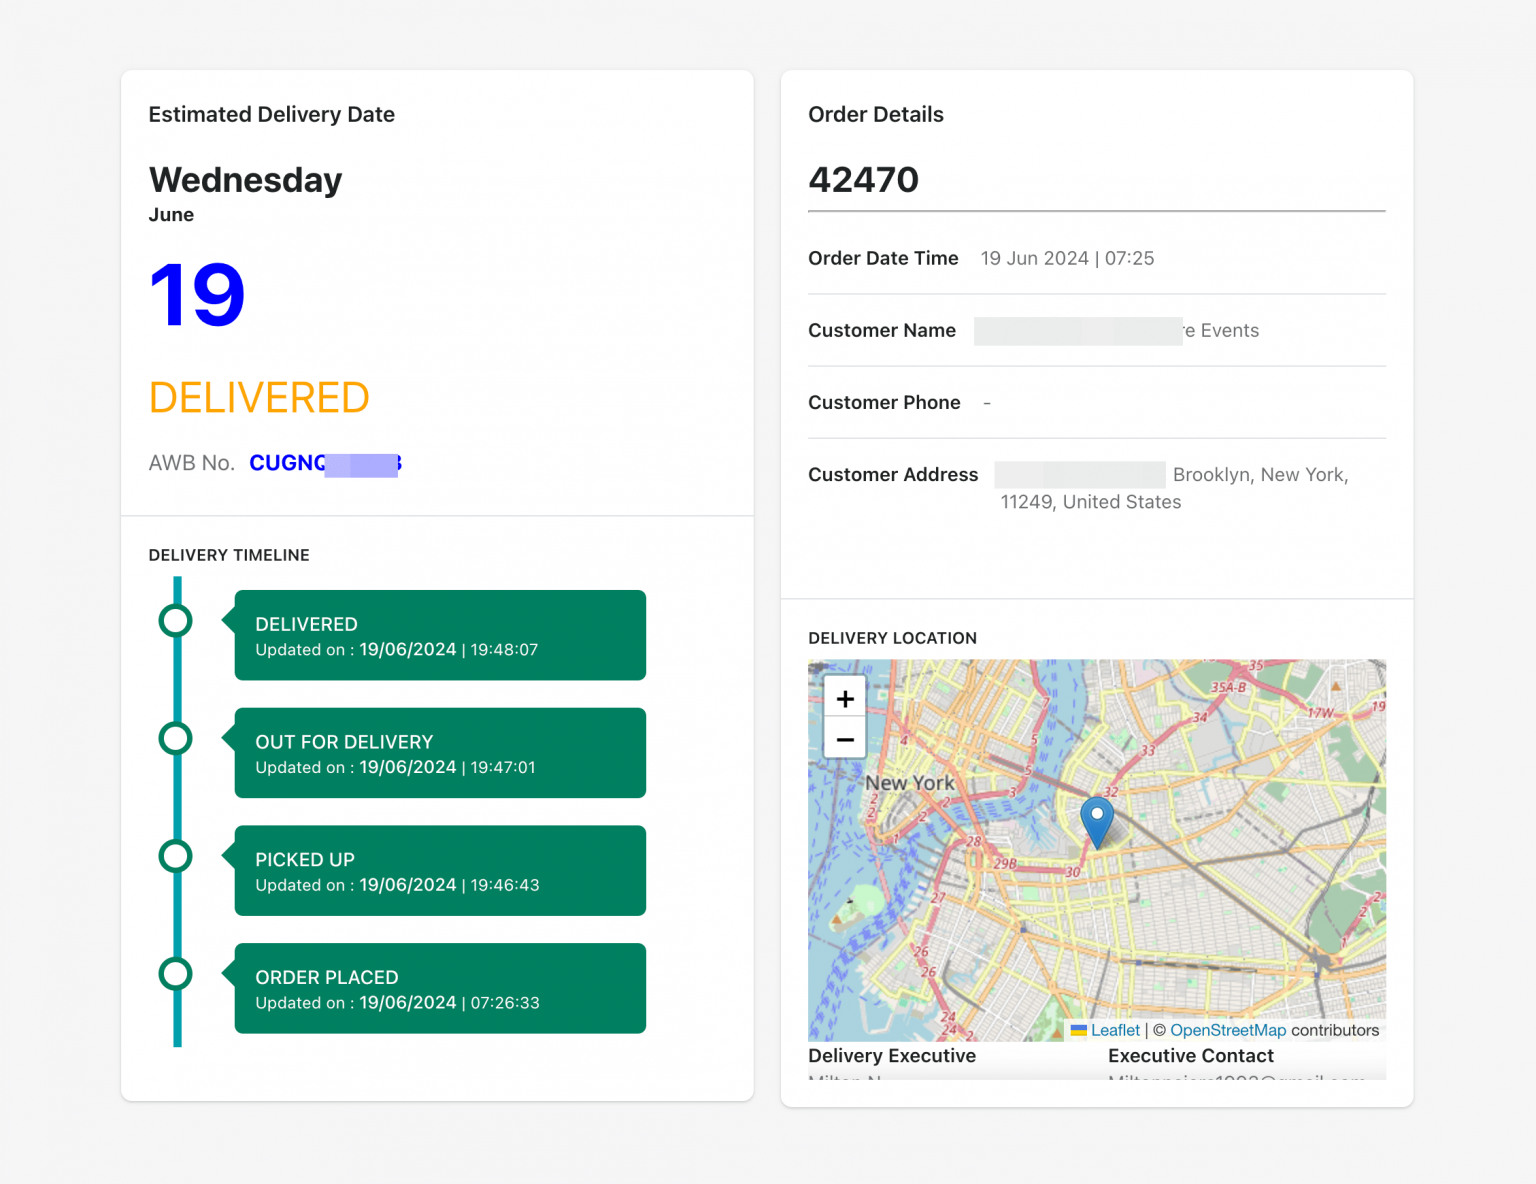Screen dimensions: 1536x1184
Task: Click the DELIVERY LOCATION heading
Action: [x=892, y=638]
